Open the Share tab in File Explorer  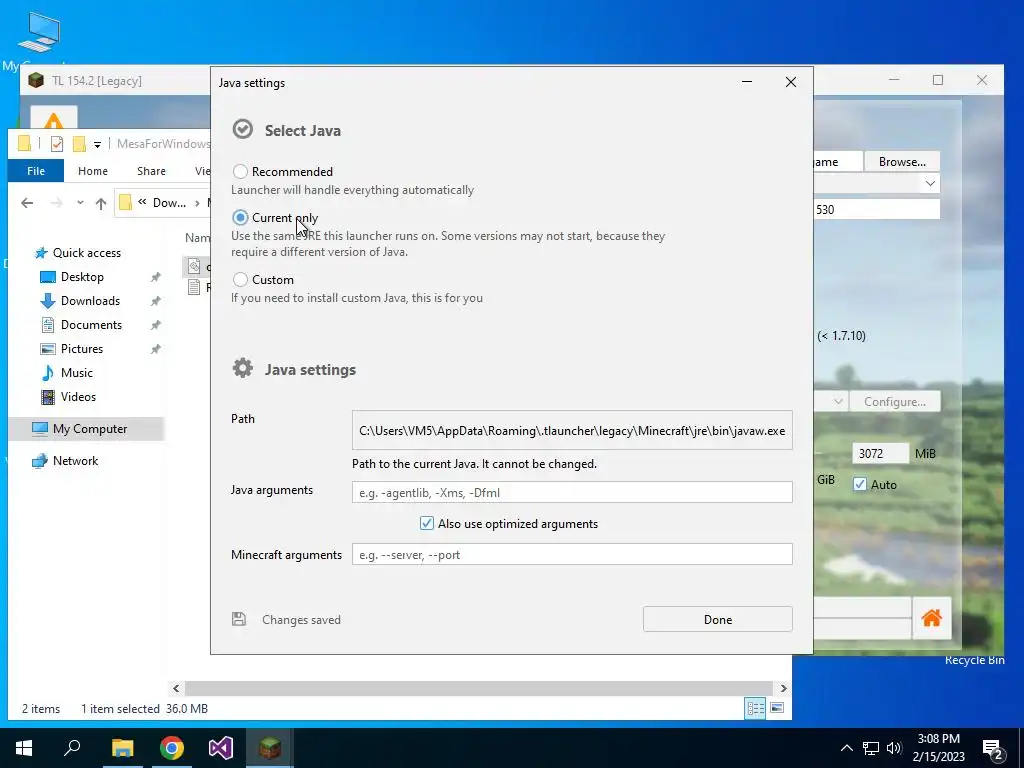pyautogui.click(x=151, y=171)
